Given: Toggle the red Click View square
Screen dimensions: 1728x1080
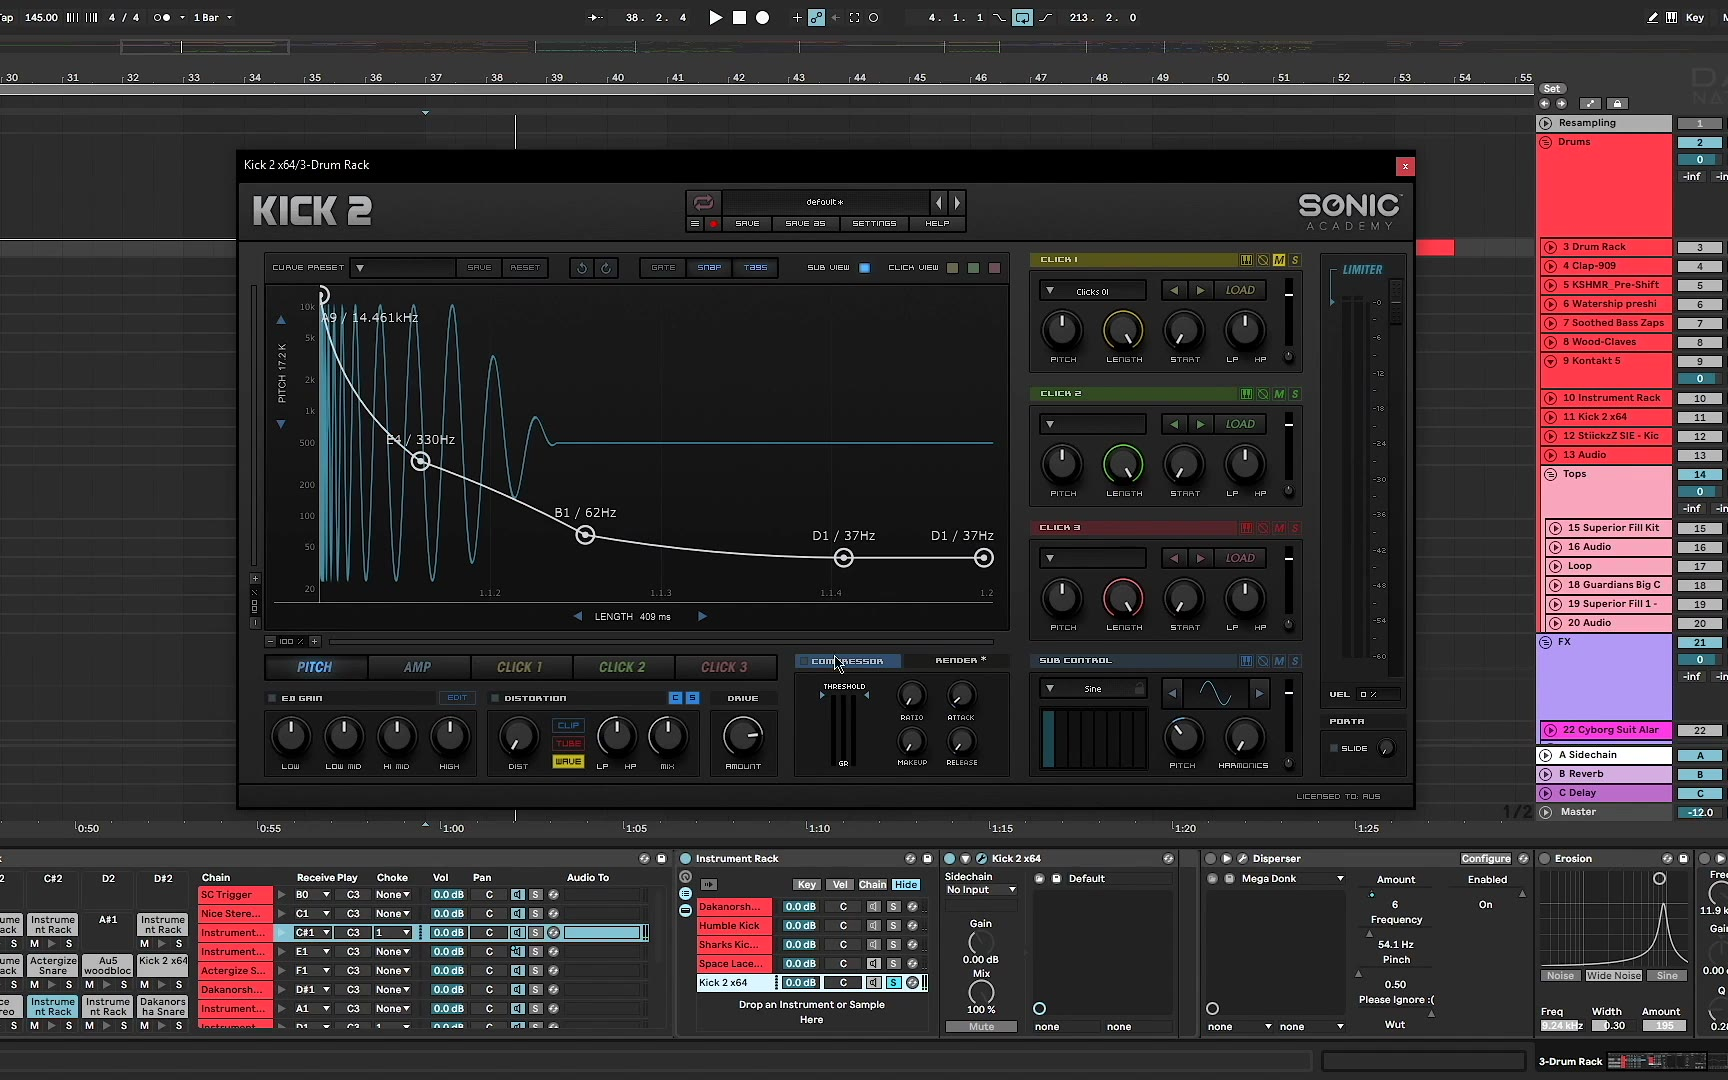Looking at the screenshot, I should pos(994,268).
